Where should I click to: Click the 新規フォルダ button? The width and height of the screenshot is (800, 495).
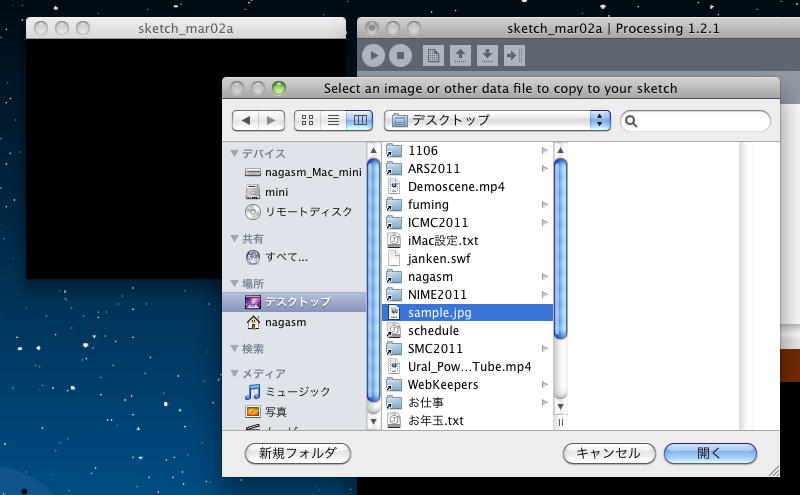coord(298,453)
